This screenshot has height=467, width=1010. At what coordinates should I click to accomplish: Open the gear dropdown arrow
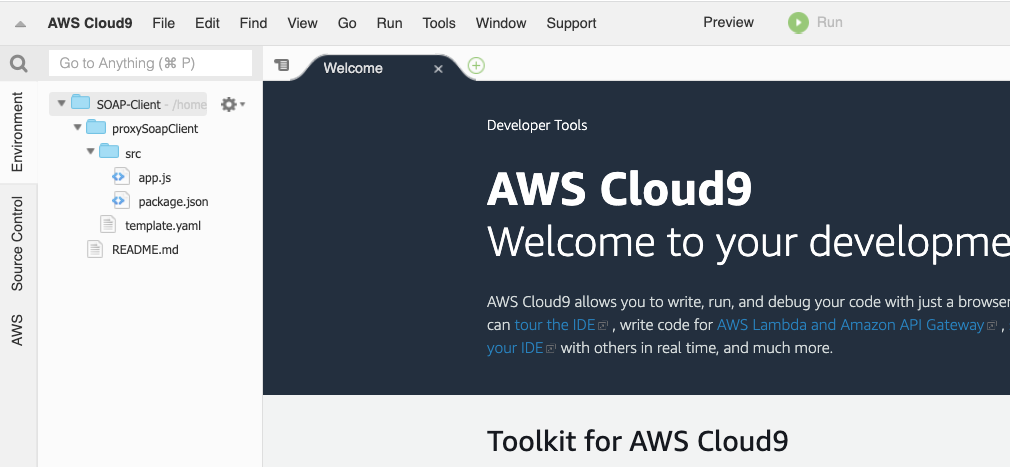pos(243,104)
